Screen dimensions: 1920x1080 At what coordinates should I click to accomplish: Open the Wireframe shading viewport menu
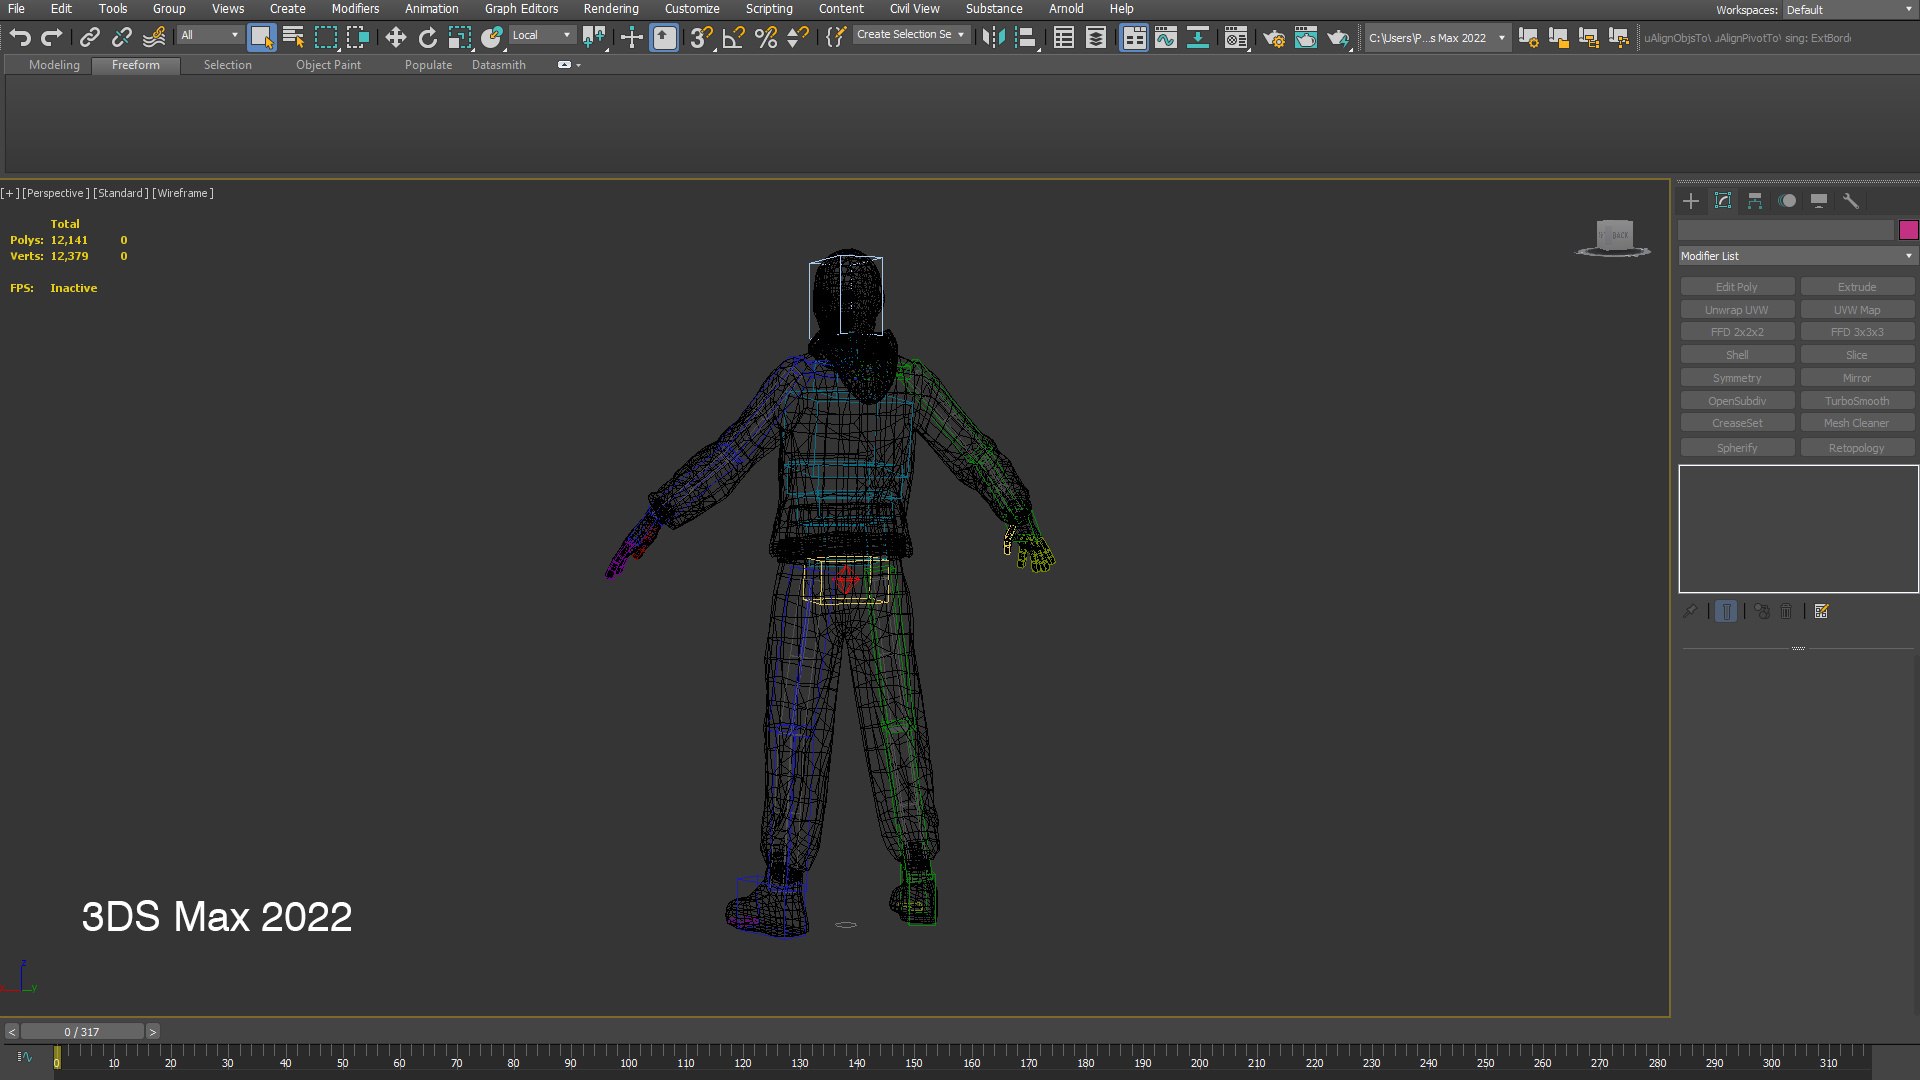point(183,193)
